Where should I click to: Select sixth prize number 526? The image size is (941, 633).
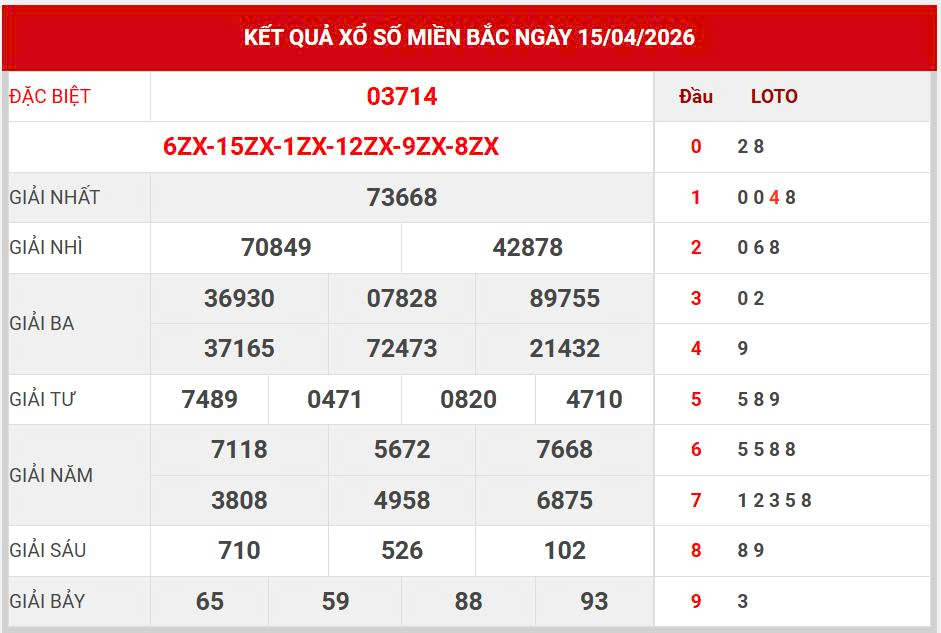[402, 551]
